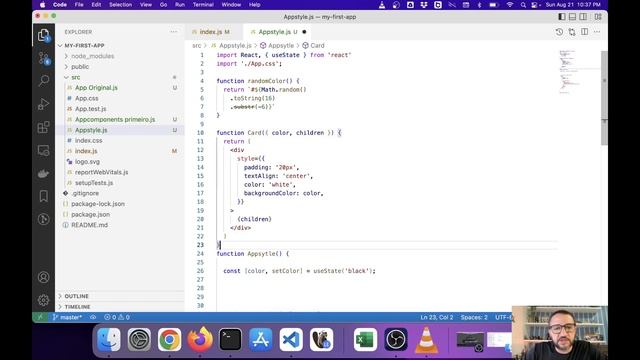The width and height of the screenshot is (640, 360).
Task: Click the eye icon beside master in status bar
Action: [93, 317]
